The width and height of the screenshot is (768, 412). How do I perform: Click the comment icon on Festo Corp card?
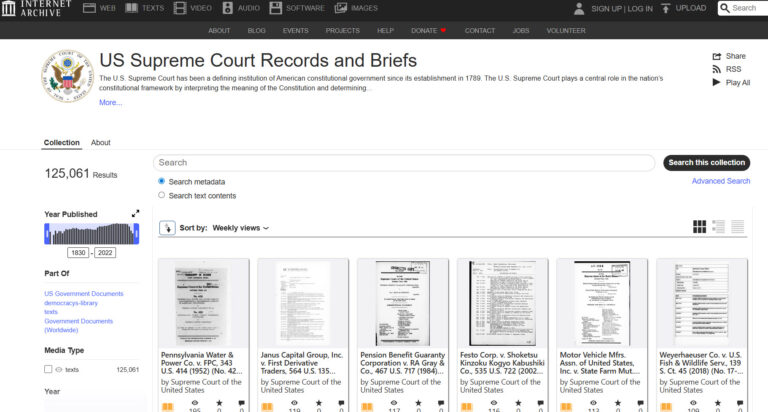pyautogui.click(x=540, y=403)
